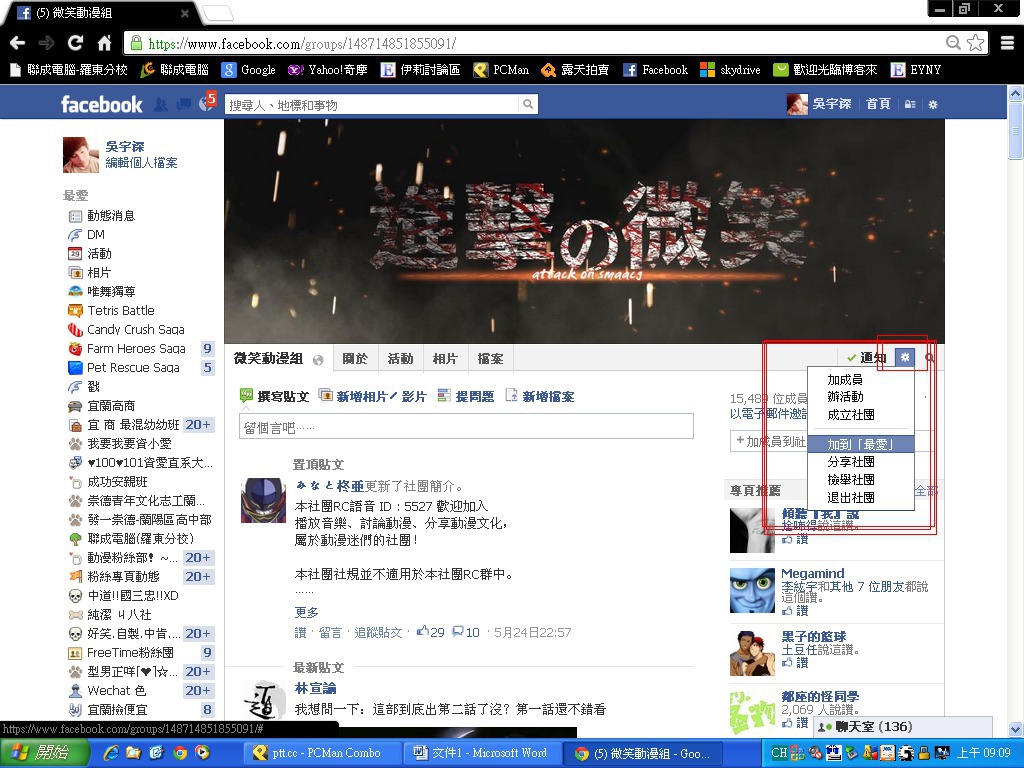The height and width of the screenshot is (768, 1024).
Task: Open Tetris Battle in the sidebar
Action: [112, 310]
